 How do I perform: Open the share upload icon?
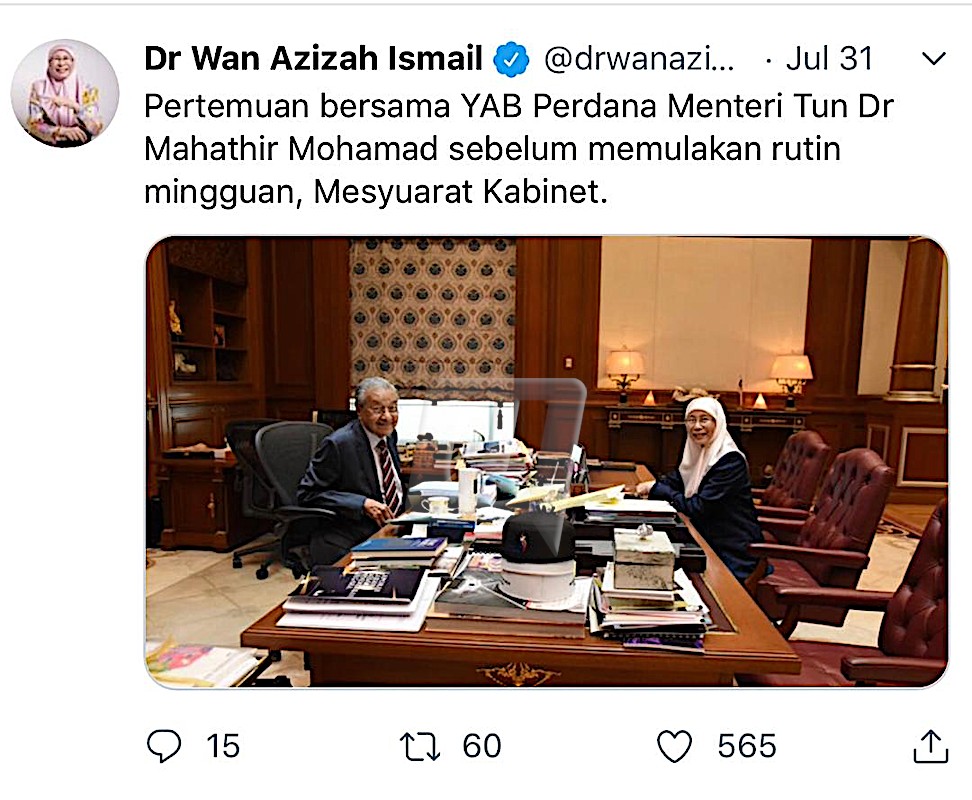931,745
